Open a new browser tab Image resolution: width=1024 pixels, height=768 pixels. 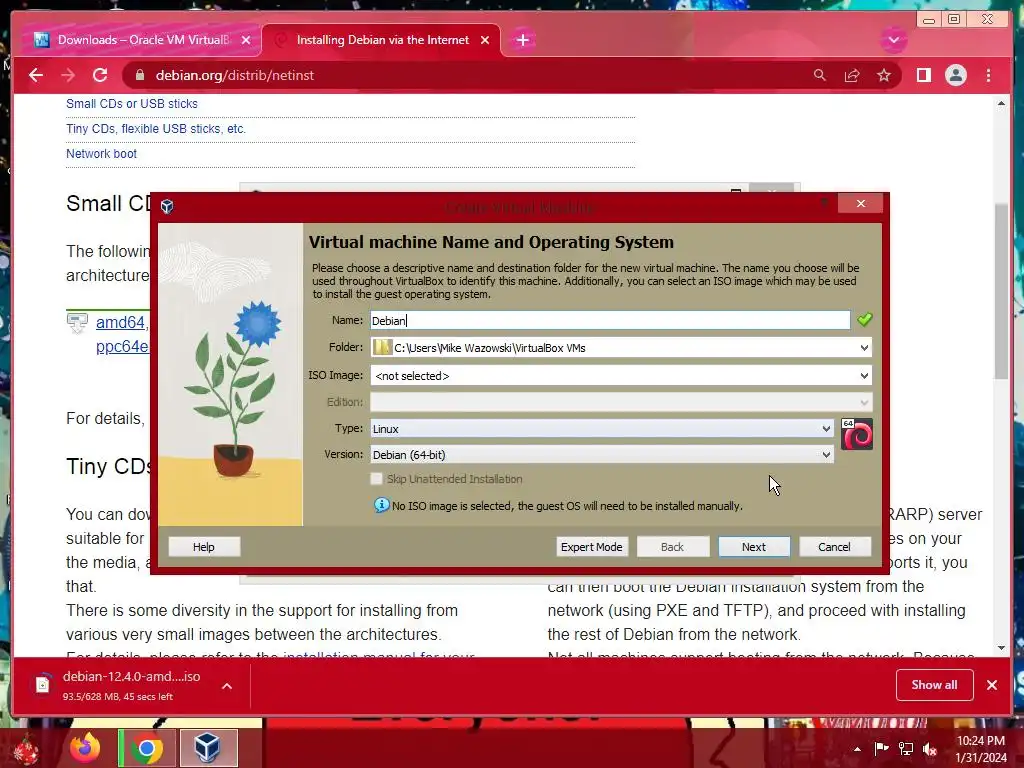[522, 40]
